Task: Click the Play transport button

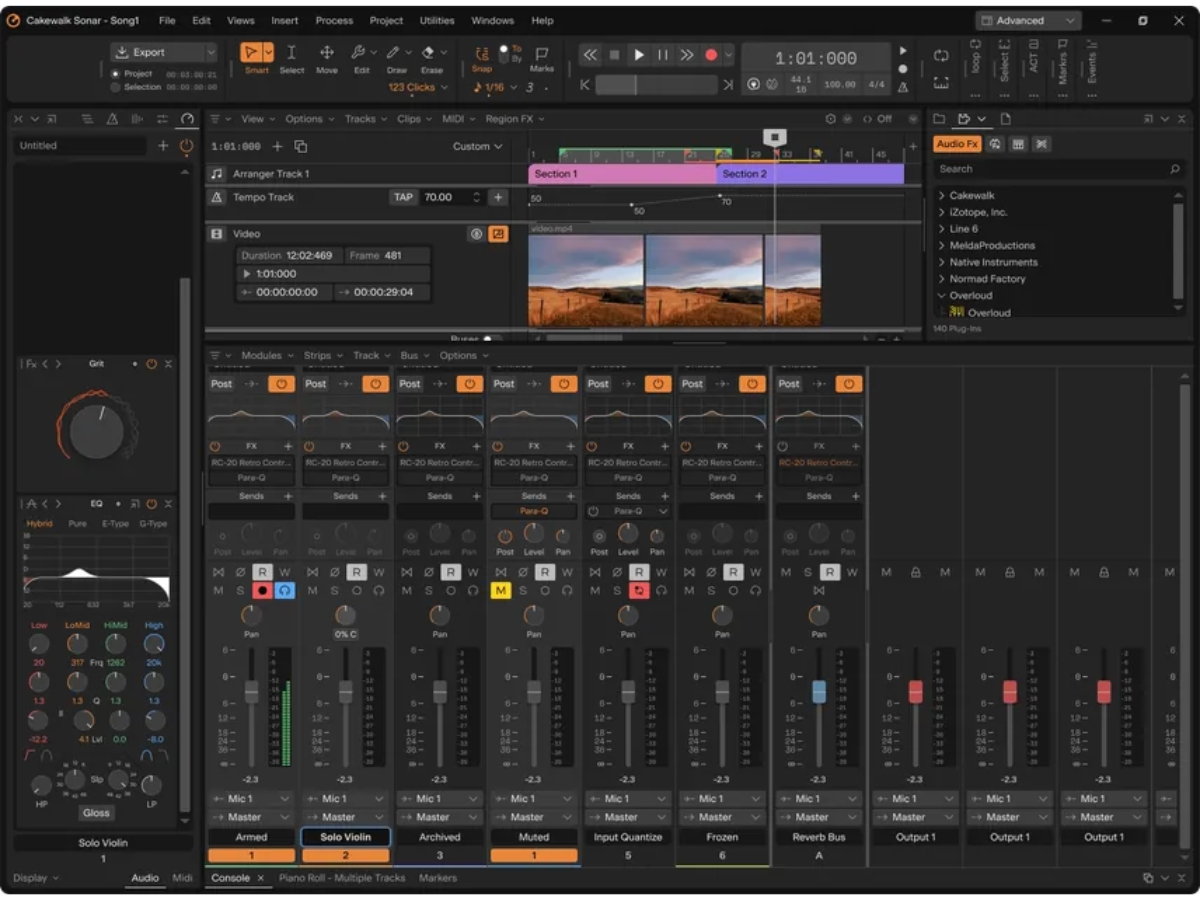Action: coord(639,56)
